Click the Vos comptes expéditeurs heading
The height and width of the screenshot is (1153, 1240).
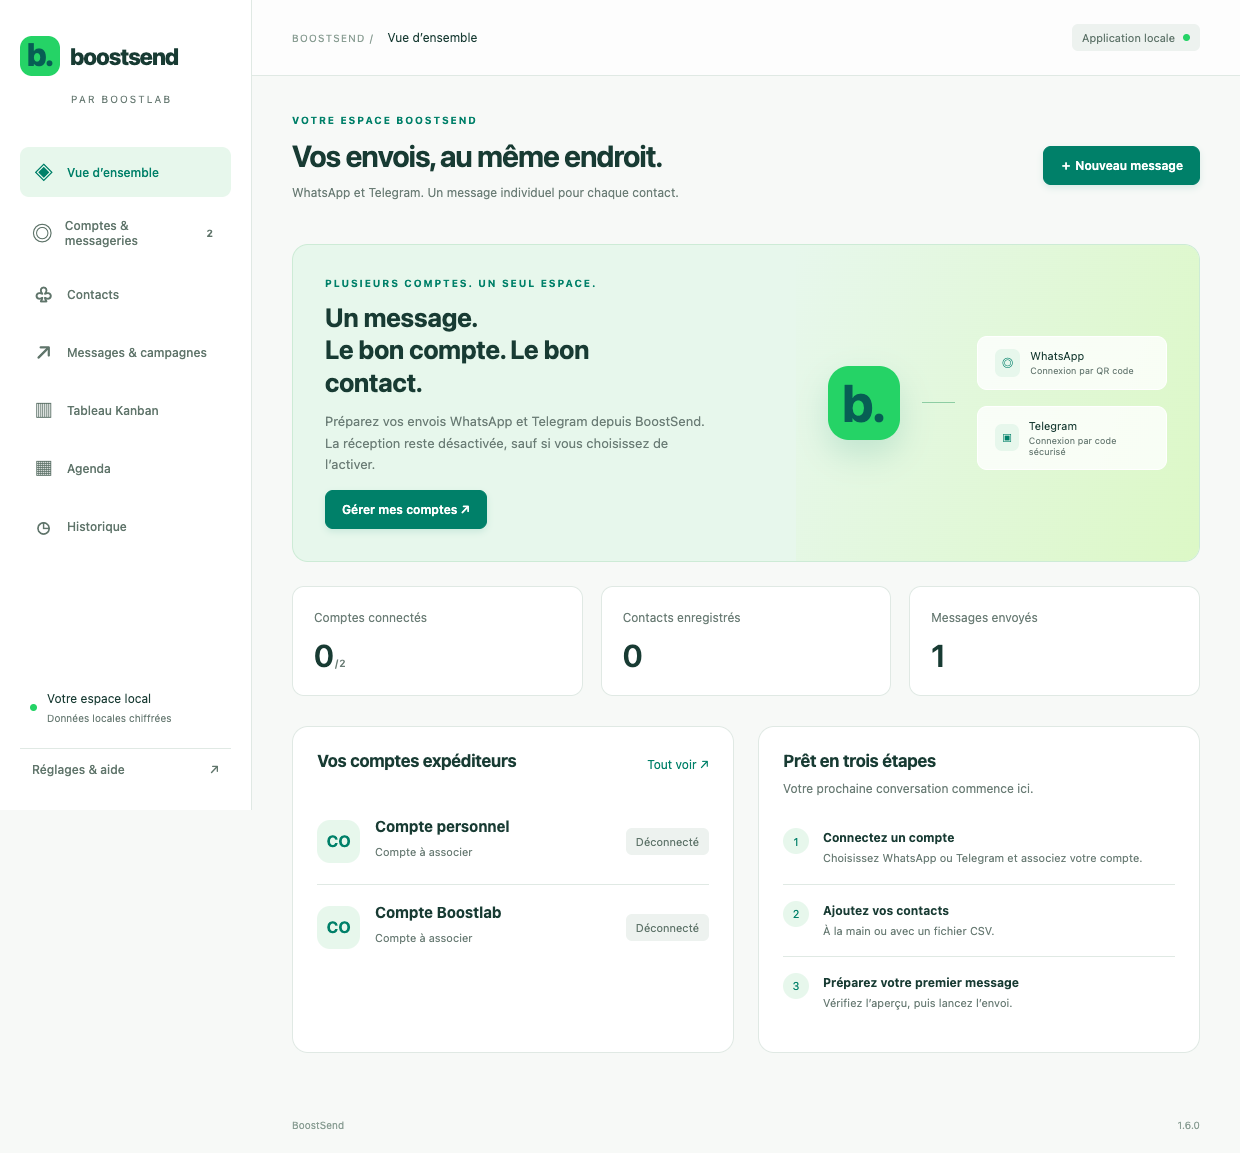point(417,761)
